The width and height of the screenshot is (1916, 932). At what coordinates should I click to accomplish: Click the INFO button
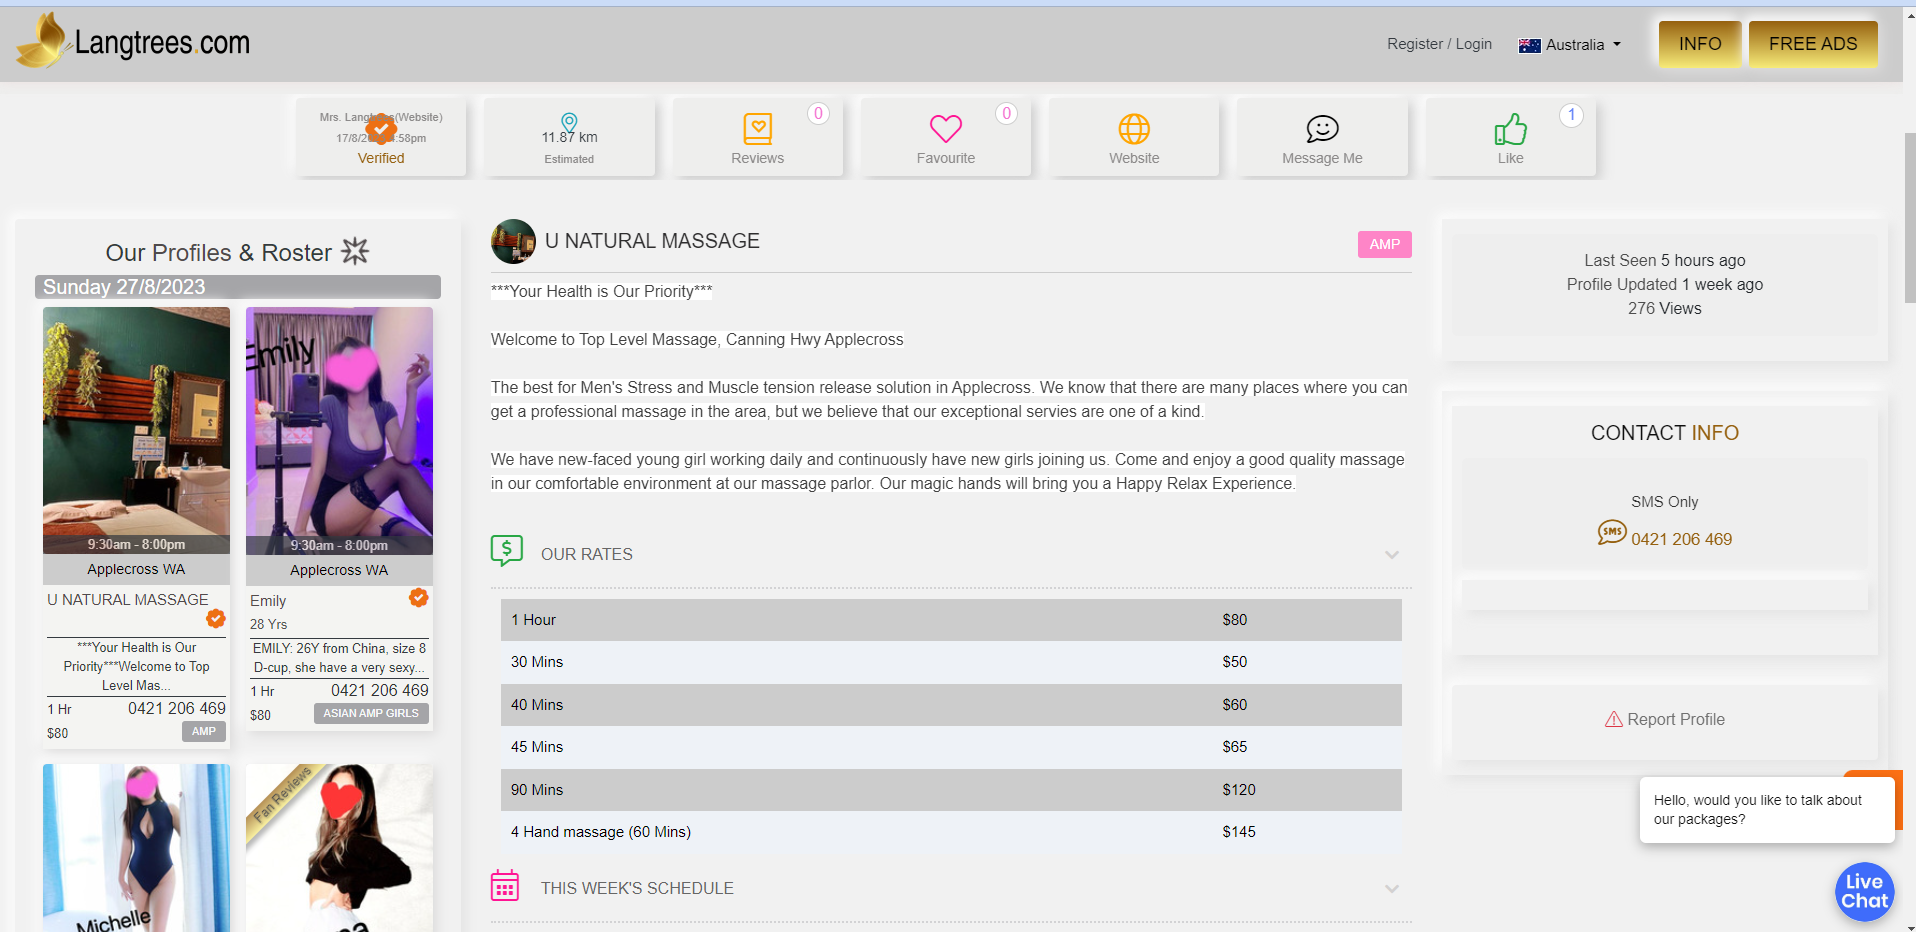1700,44
